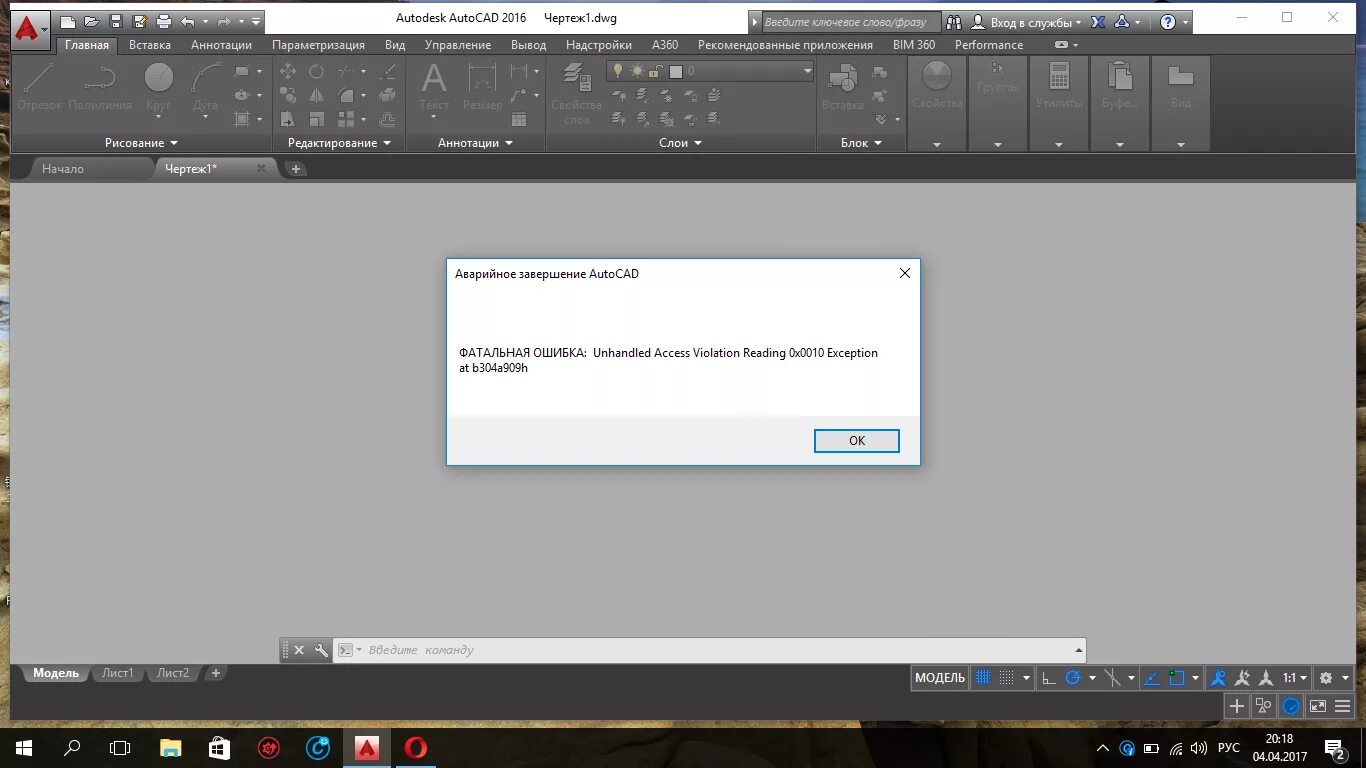This screenshot has height=768, width=1366.
Task: Toggle drawing grid display in status bar
Action: pyautogui.click(x=983, y=678)
